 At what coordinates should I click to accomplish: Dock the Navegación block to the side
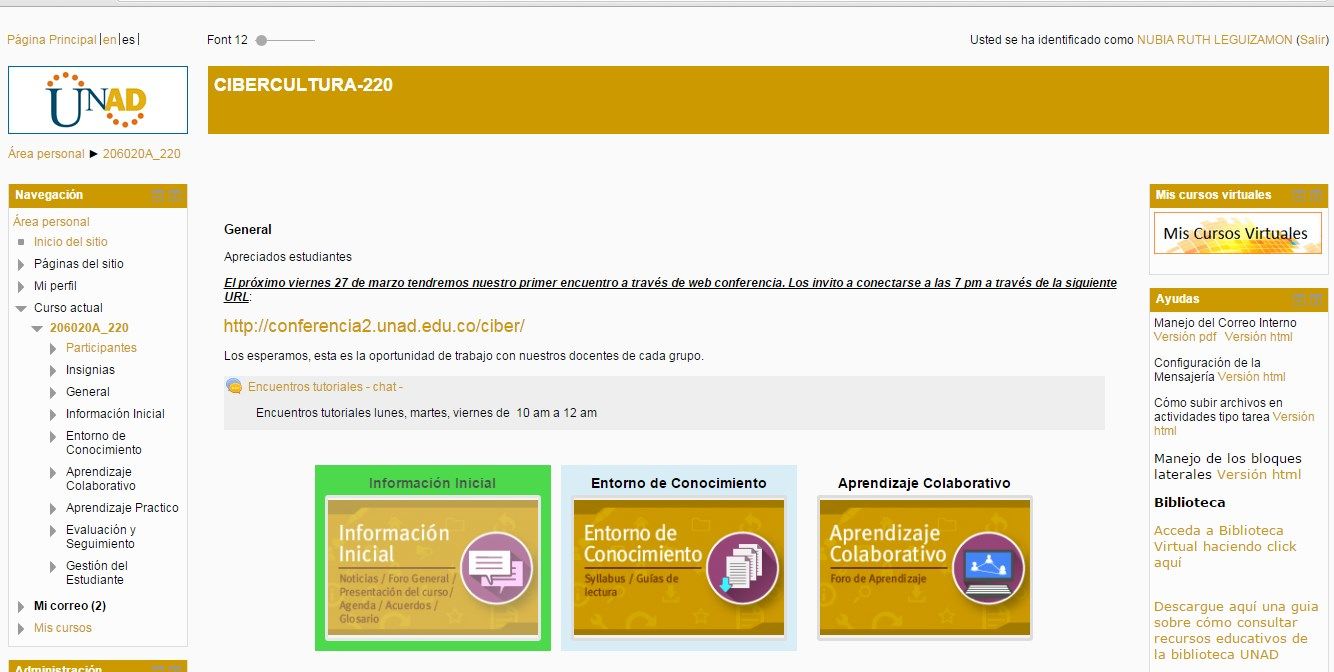[175, 195]
